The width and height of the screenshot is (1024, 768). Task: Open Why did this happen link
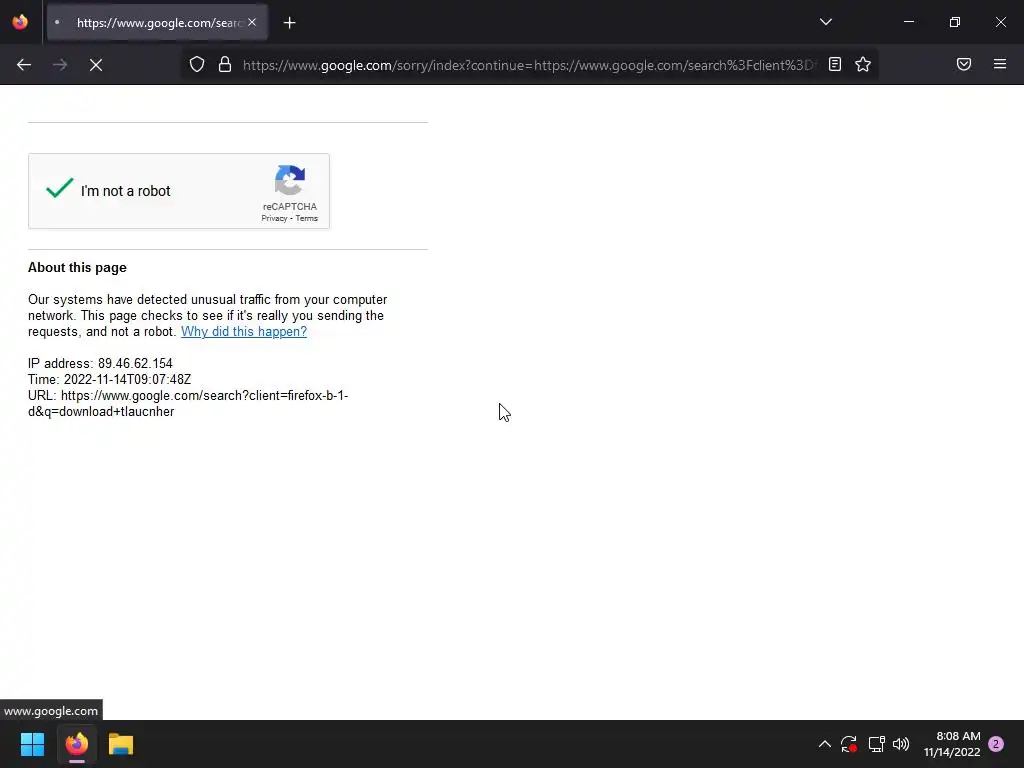pos(244,331)
